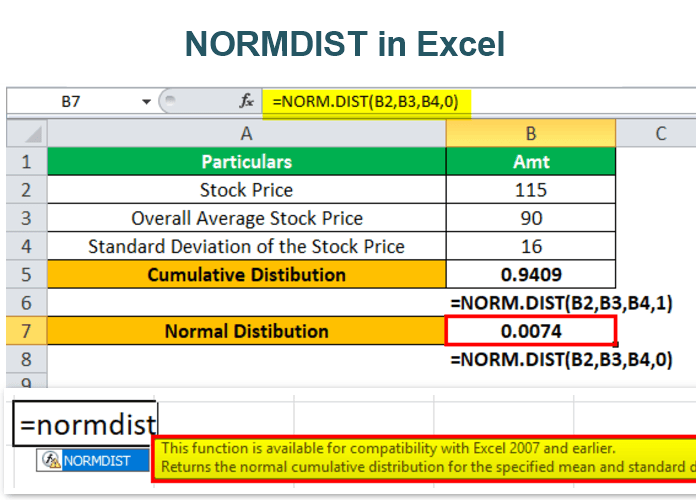The image size is (696, 500).
Task: Click the cell being edited with =normdist
Action: (84, 424)
